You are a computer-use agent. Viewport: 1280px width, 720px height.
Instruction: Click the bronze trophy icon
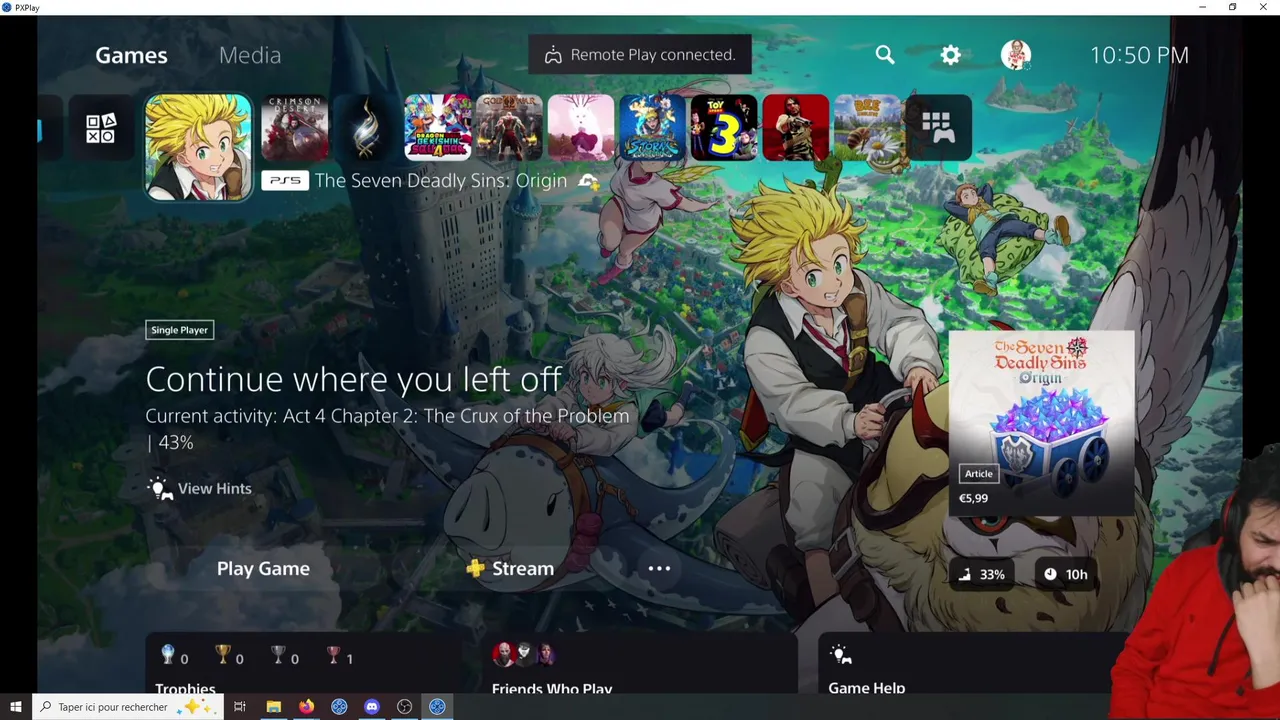pos(333,655)
